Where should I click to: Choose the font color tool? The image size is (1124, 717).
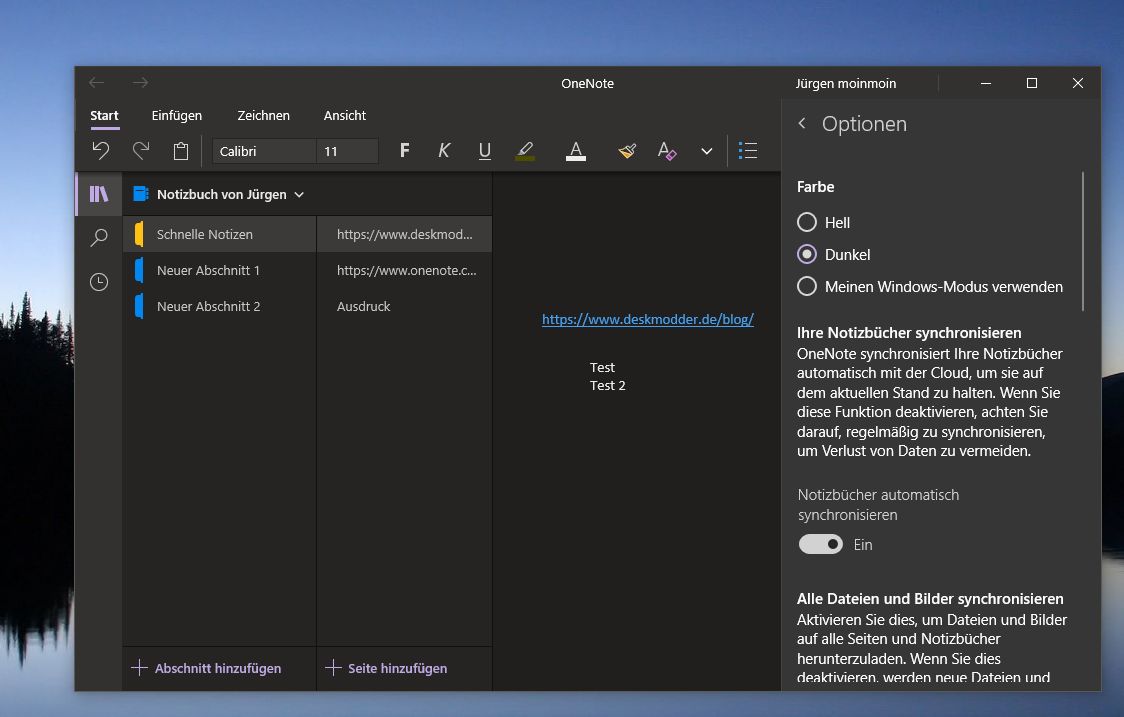tap(576, 151)
